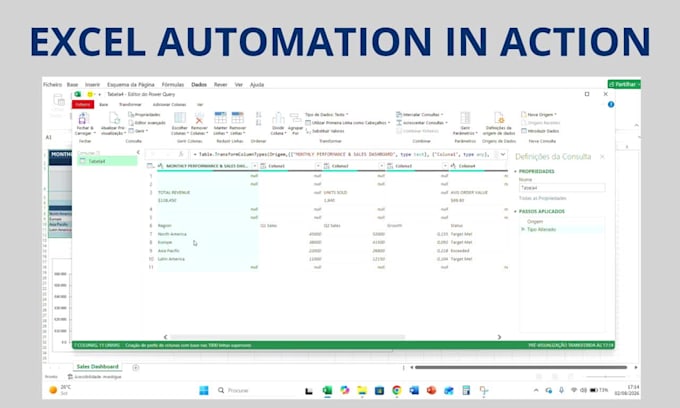Click the Power Query formula bar text
This screenshot has width=680, height=408.
pyautogui.click(x=343, y=154)
